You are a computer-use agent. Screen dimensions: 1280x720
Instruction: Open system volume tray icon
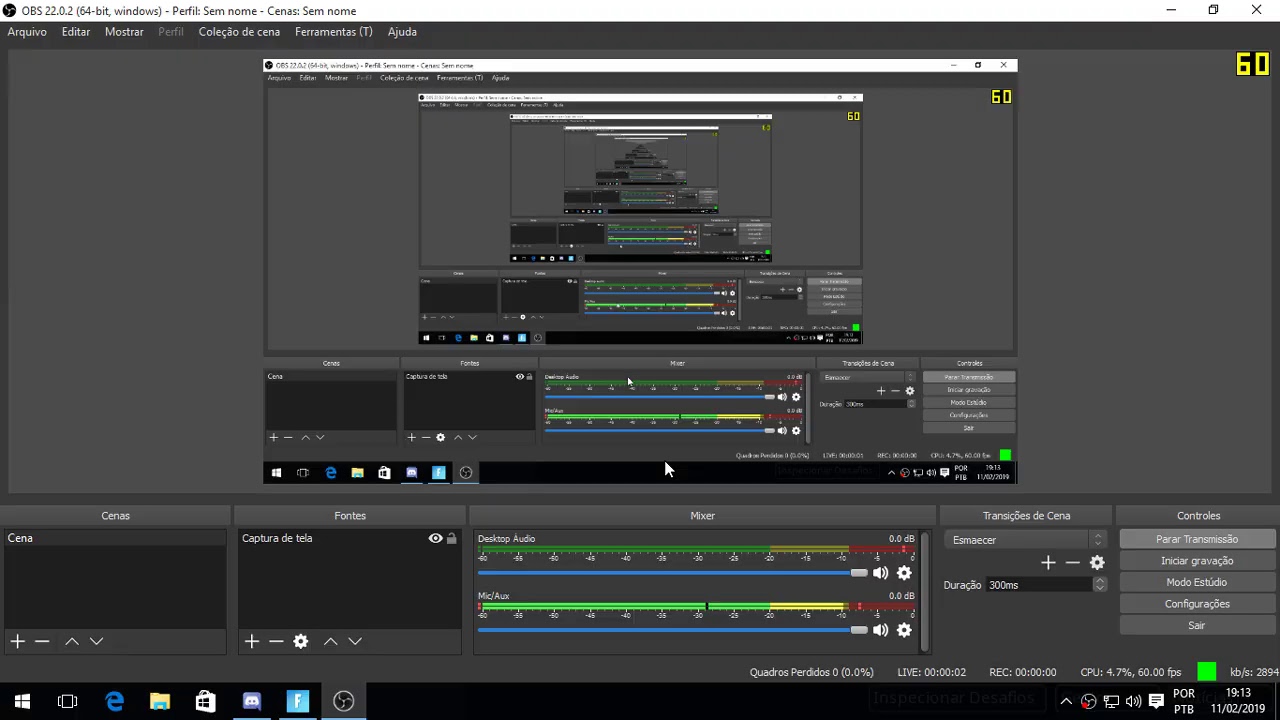[x=1133, y=701]
